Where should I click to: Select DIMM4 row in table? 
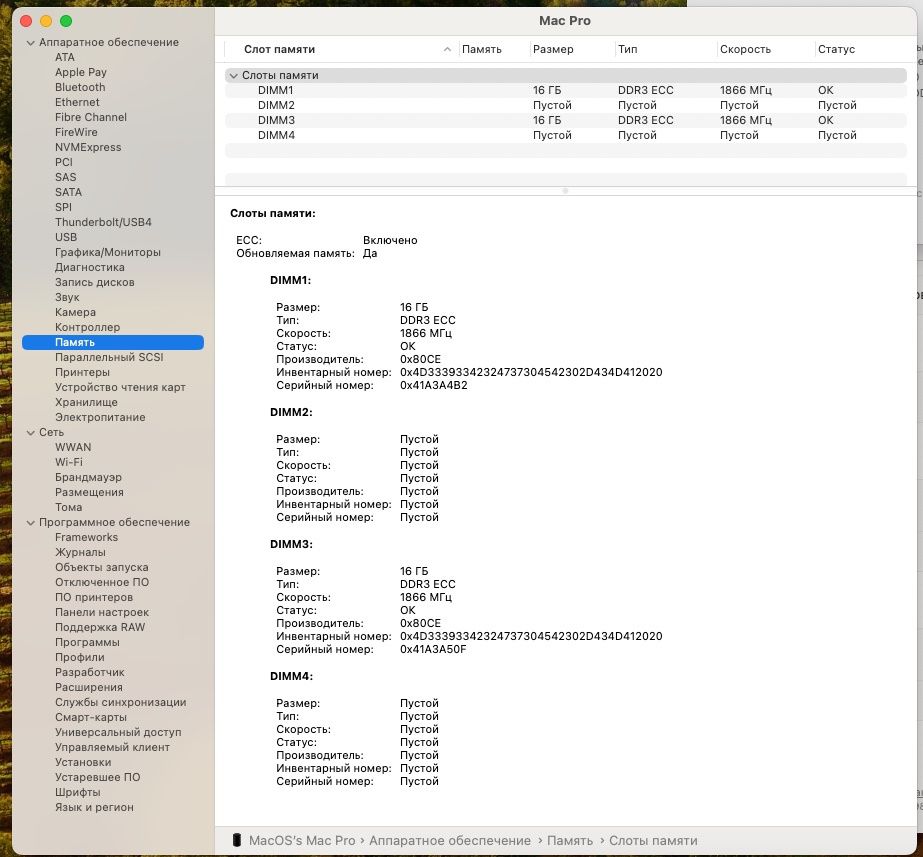(565, 135)
